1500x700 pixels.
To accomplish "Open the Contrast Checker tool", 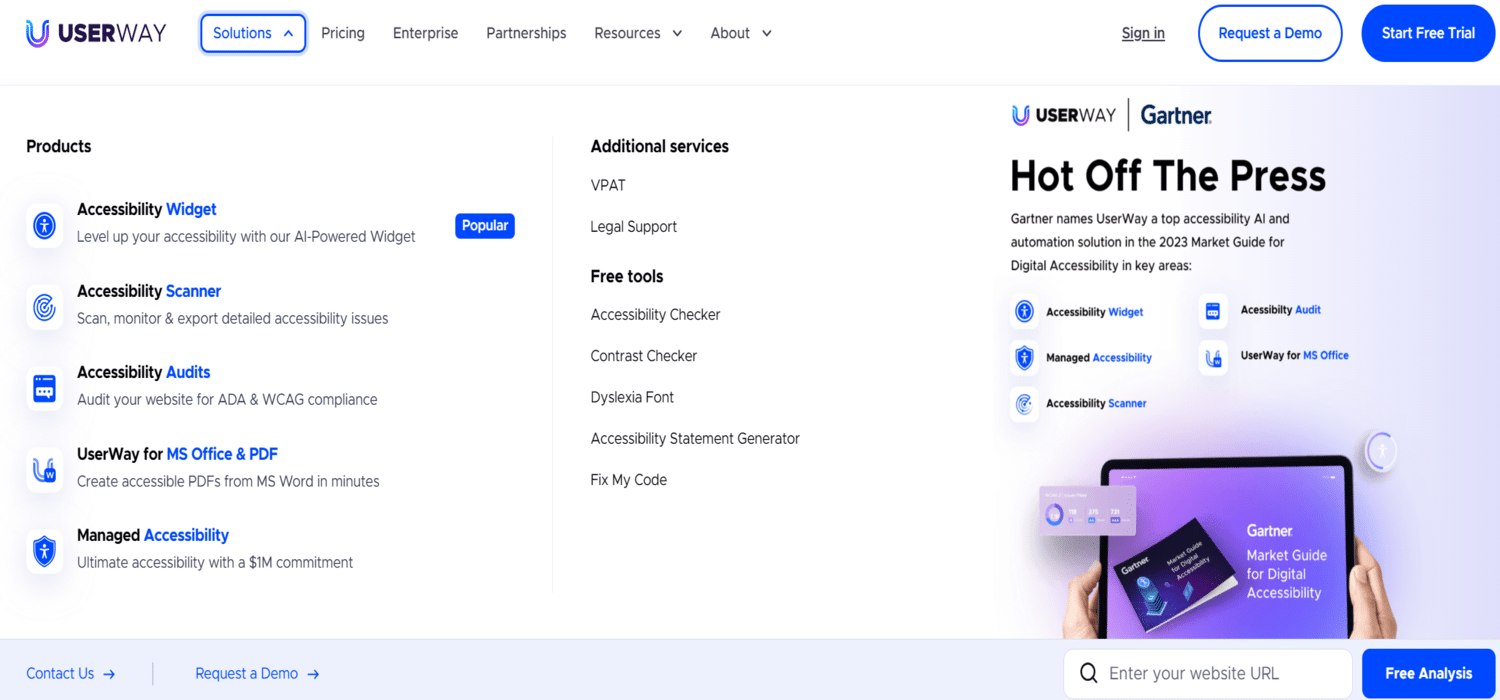I will pyautogui.click(x=644, y=355).
